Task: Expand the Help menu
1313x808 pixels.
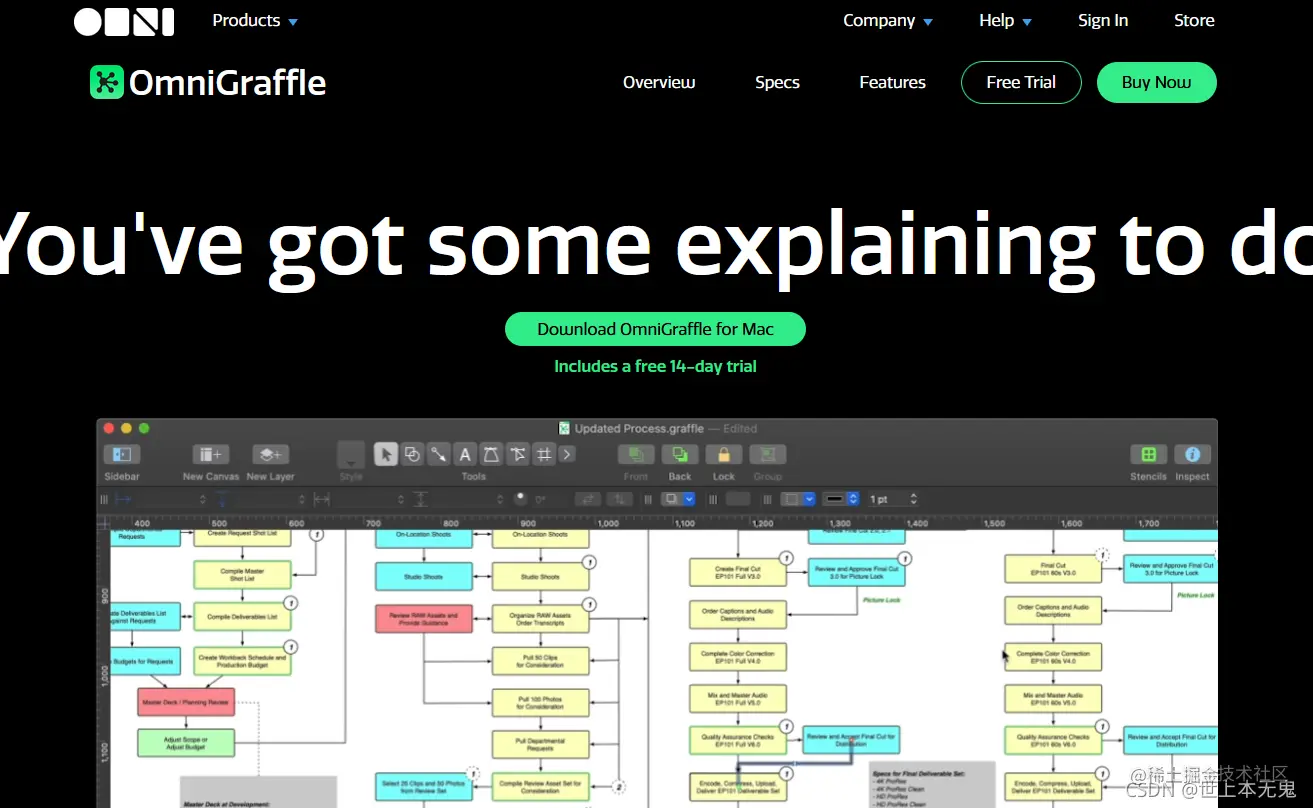Action: [x=1005, y=20]
